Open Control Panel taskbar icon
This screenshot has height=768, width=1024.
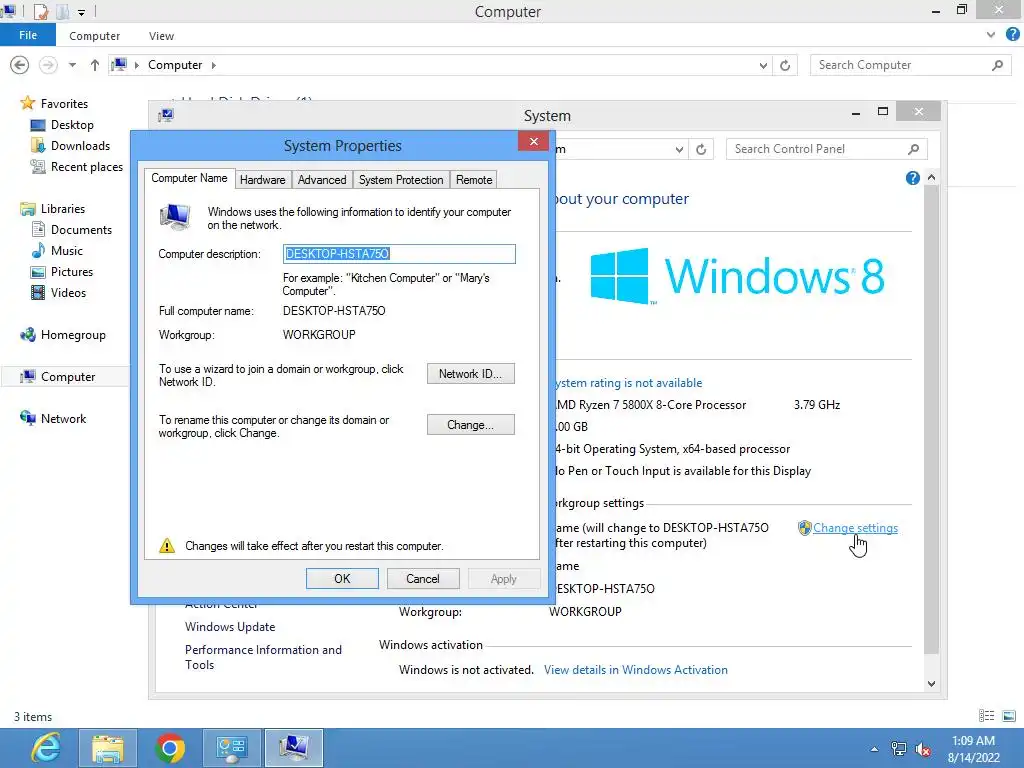point(231,748)
